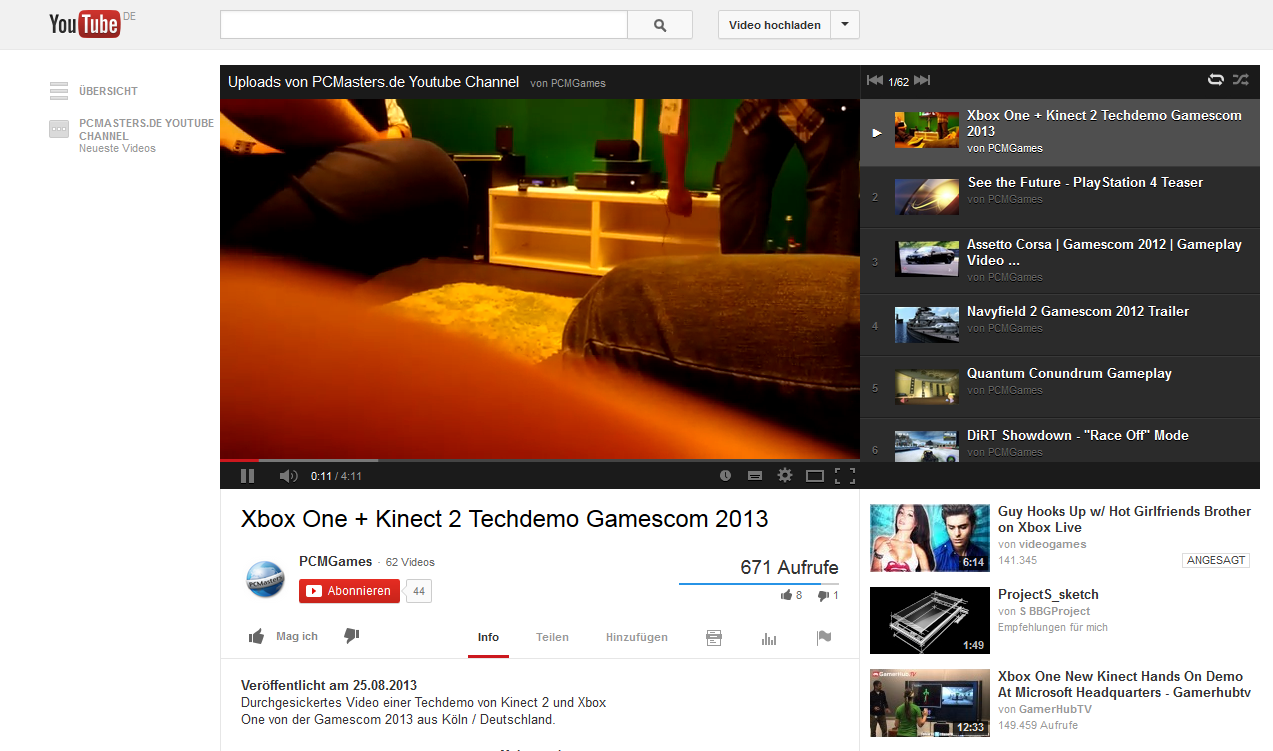Focus the YouTube search field
The height and width of the screenshot is (751, 1273).
424,25
